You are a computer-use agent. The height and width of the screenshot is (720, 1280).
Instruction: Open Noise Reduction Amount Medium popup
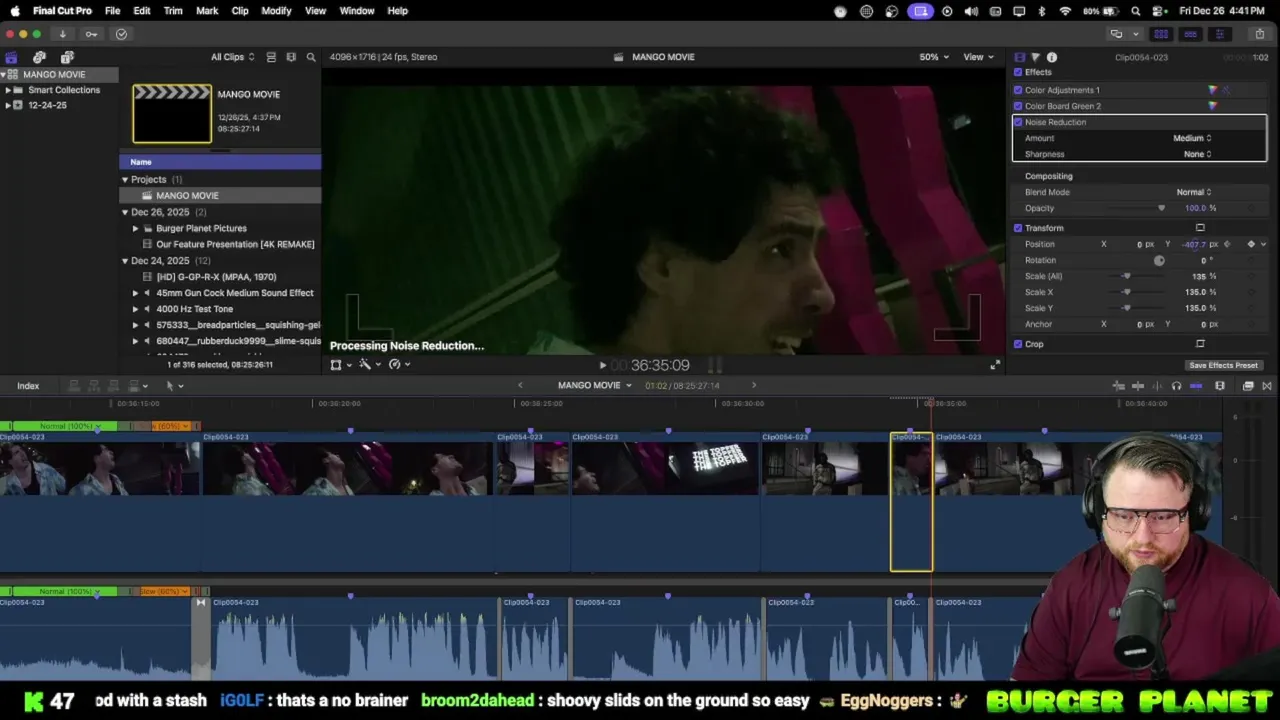click(1192, 138)
